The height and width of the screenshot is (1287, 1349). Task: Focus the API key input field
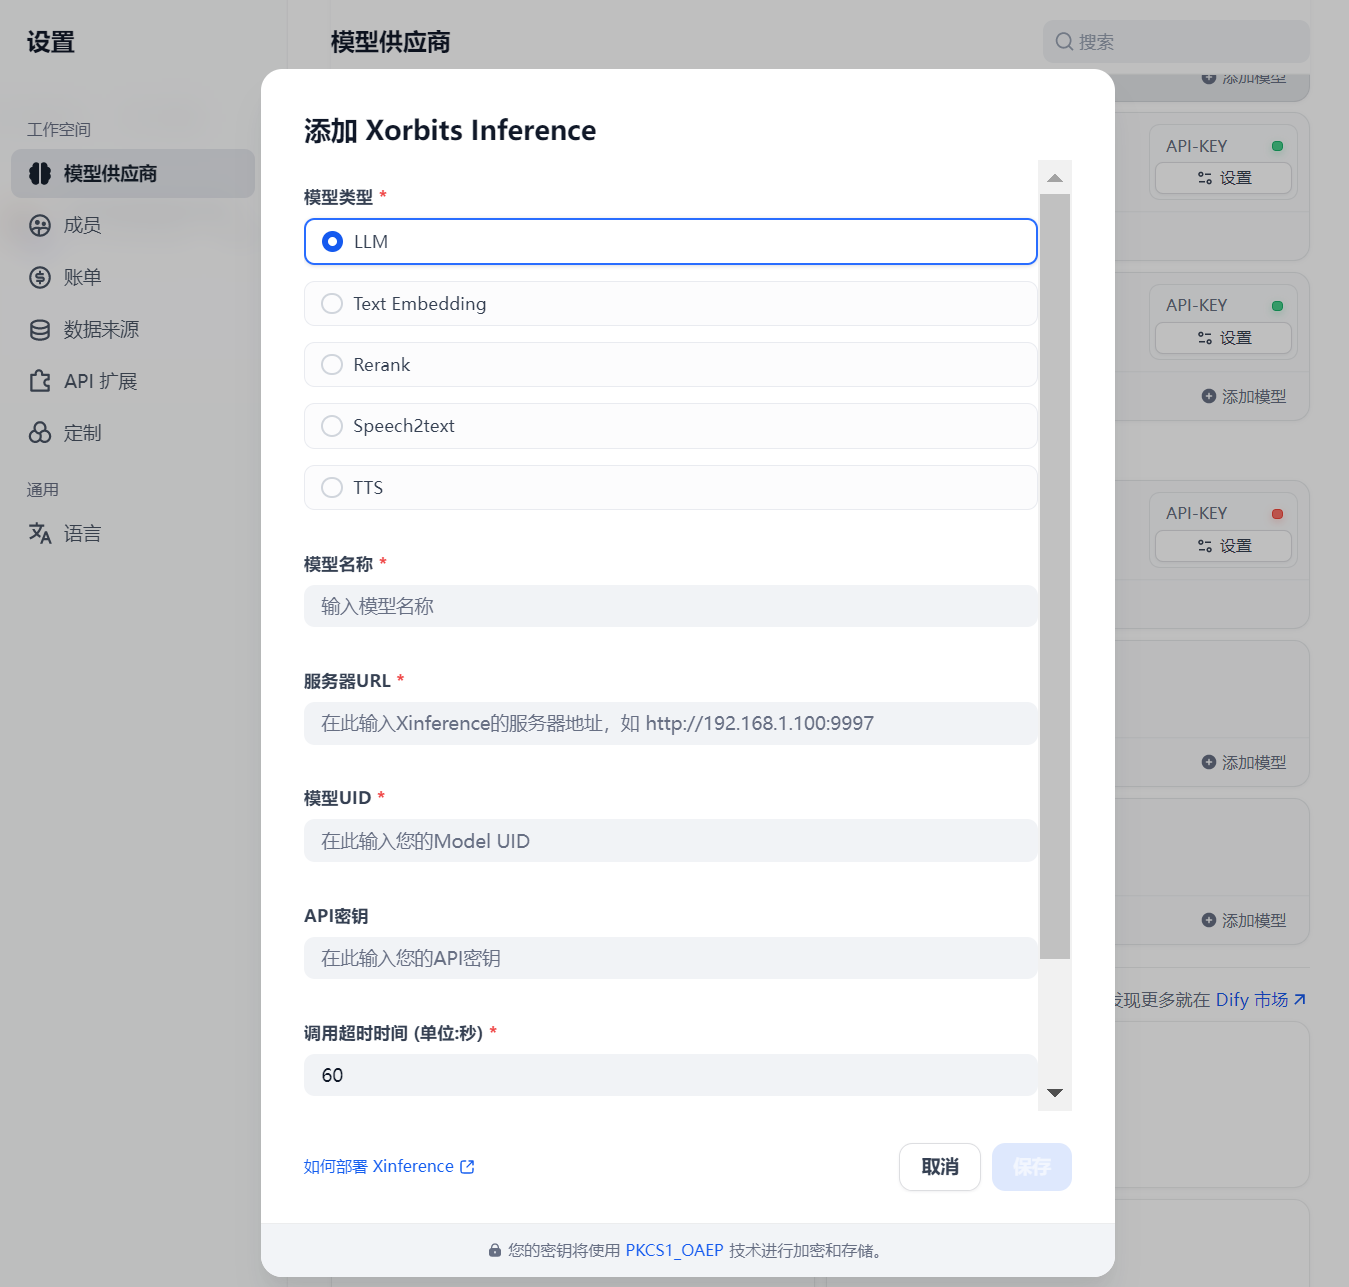pos(670,958)
